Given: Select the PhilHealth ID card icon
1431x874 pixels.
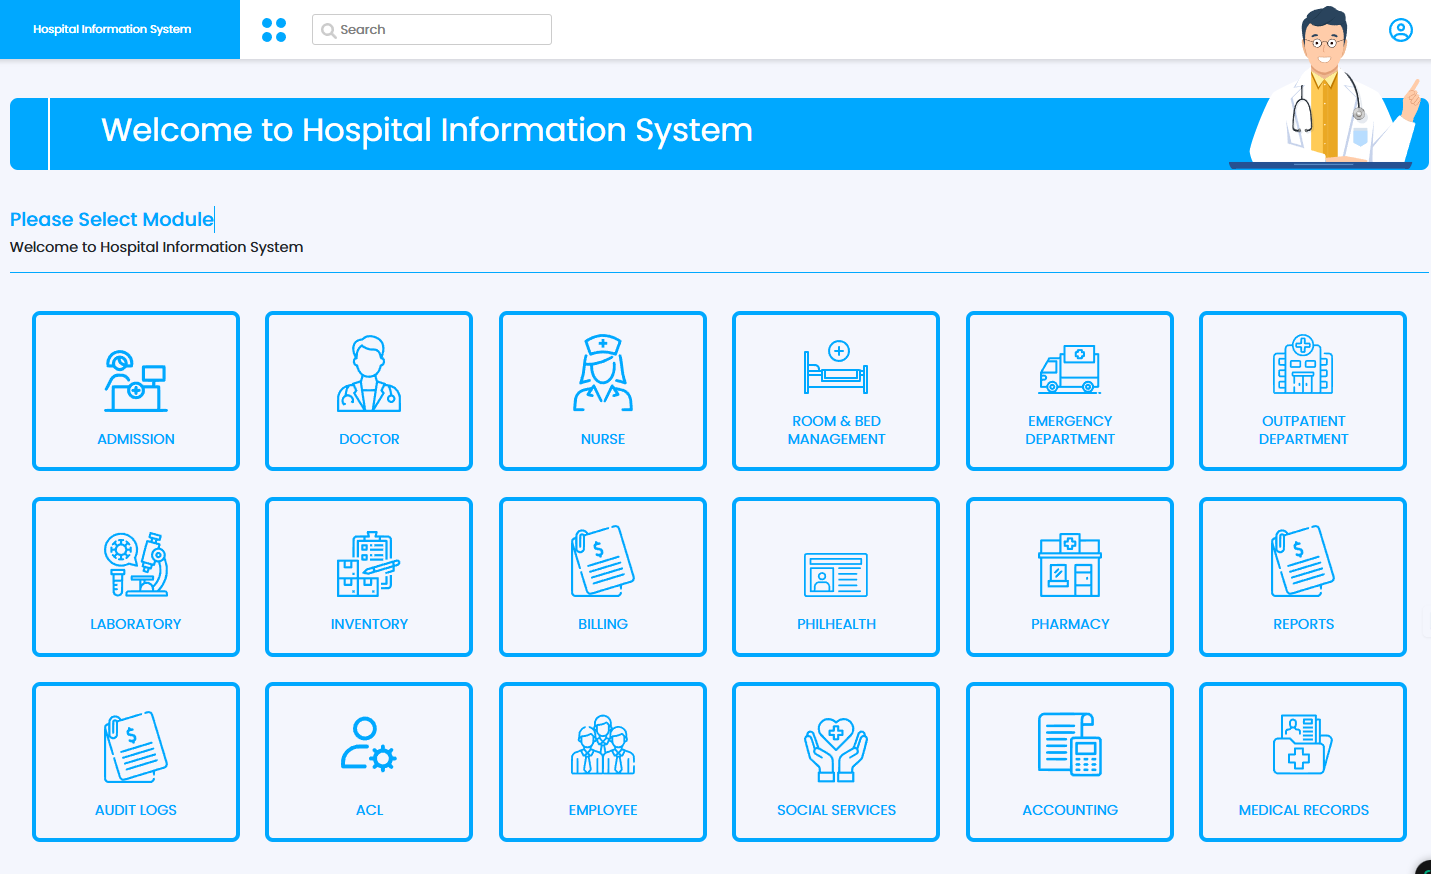Looking at the screenshot, I should pyautogui.click(x=836, y=574).
